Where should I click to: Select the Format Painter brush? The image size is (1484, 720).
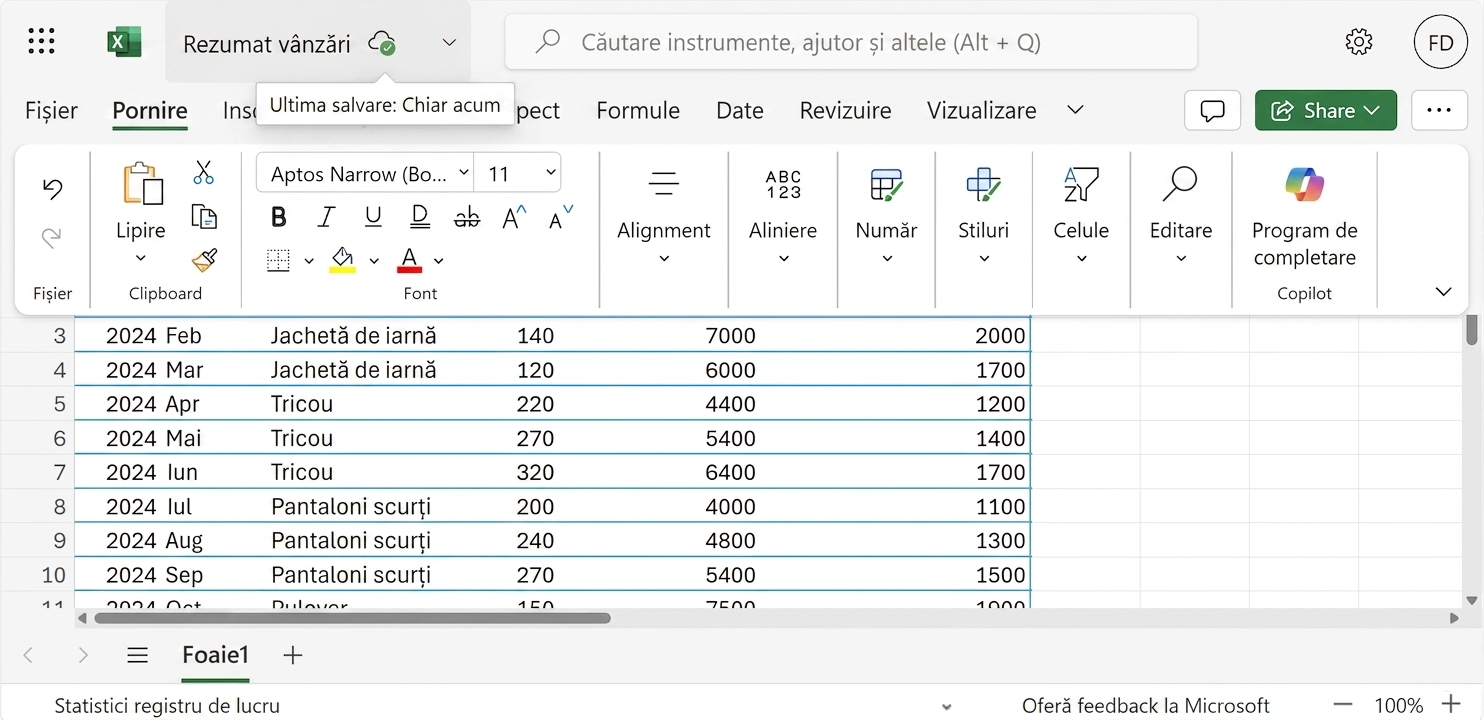point(204,261)
